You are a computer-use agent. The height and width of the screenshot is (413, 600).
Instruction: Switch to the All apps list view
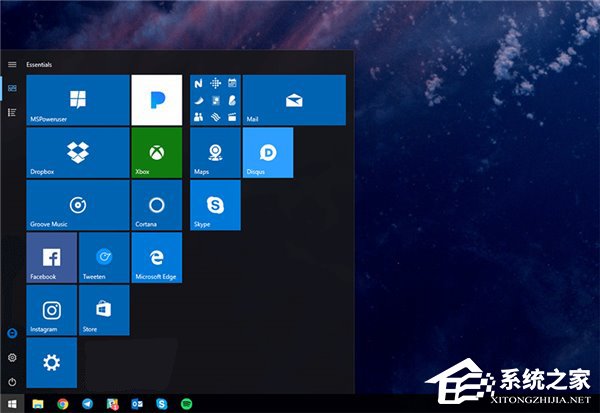coord(12,113)
